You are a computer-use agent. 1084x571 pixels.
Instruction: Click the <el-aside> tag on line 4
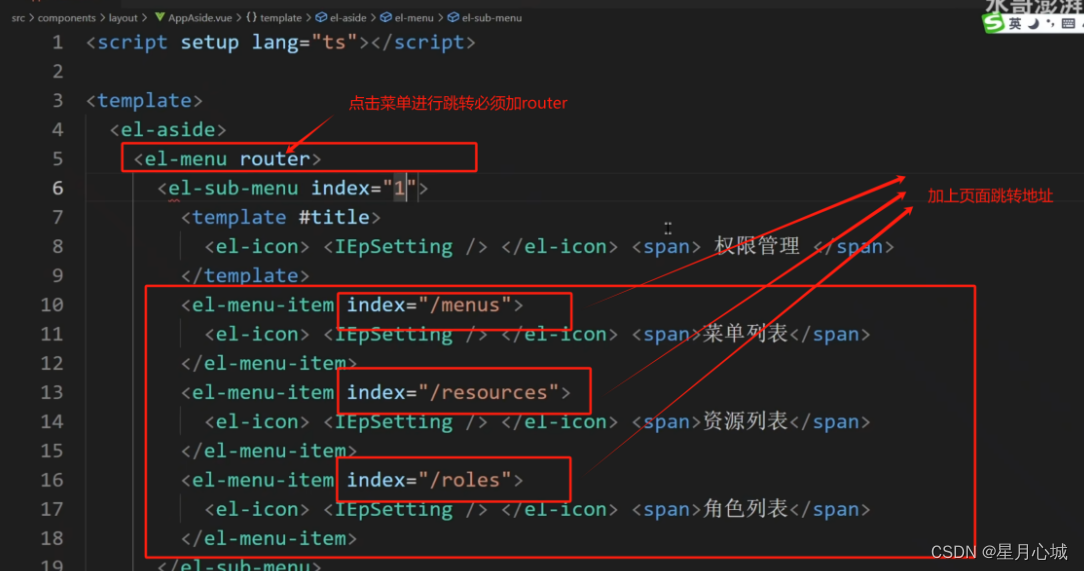click(x=168, y=130)
